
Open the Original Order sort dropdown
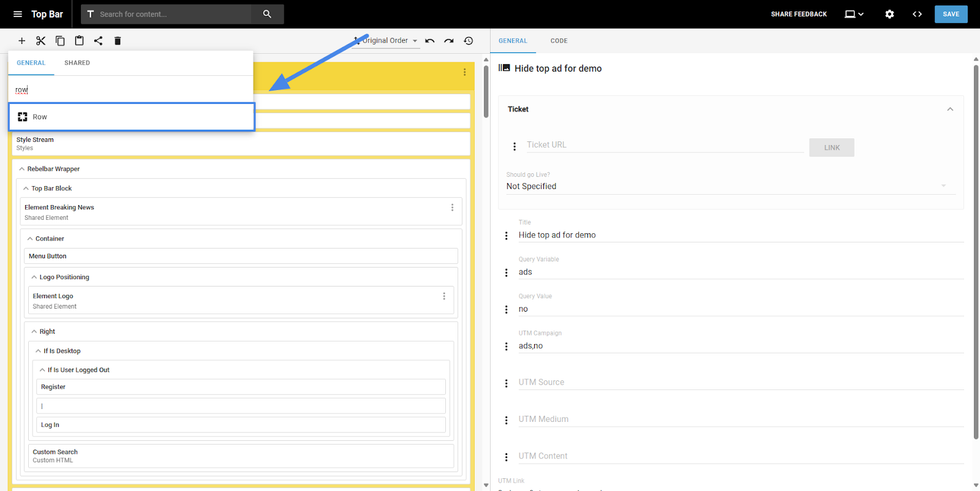389,41
